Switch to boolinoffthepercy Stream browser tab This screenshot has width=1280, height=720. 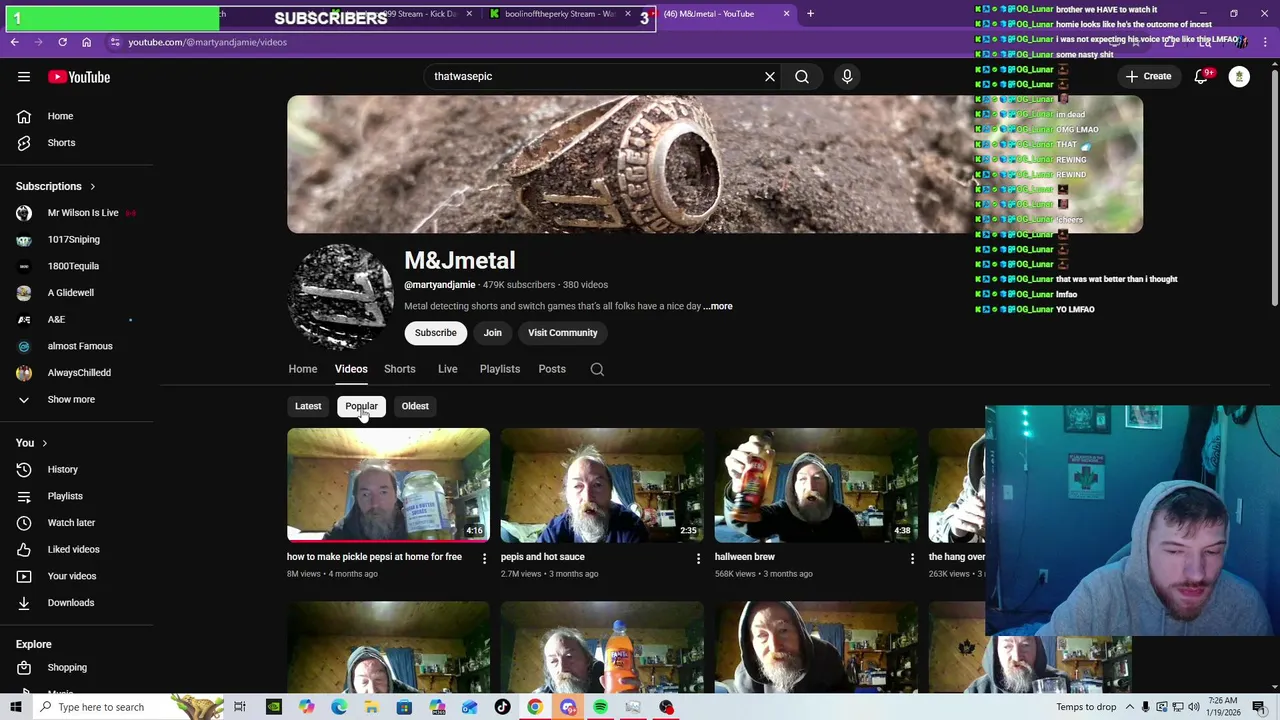pos(559,14)
